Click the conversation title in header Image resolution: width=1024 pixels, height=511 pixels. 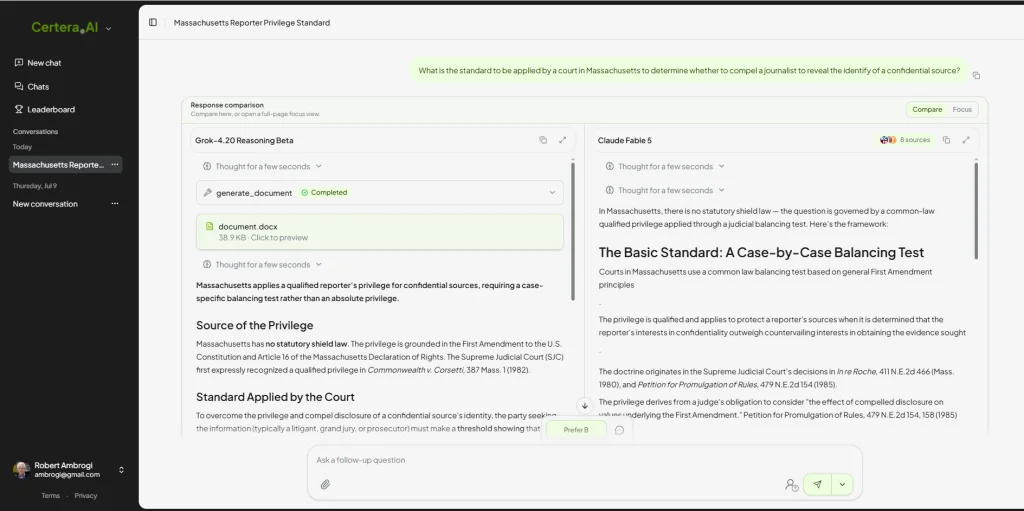tap(251, 22)
